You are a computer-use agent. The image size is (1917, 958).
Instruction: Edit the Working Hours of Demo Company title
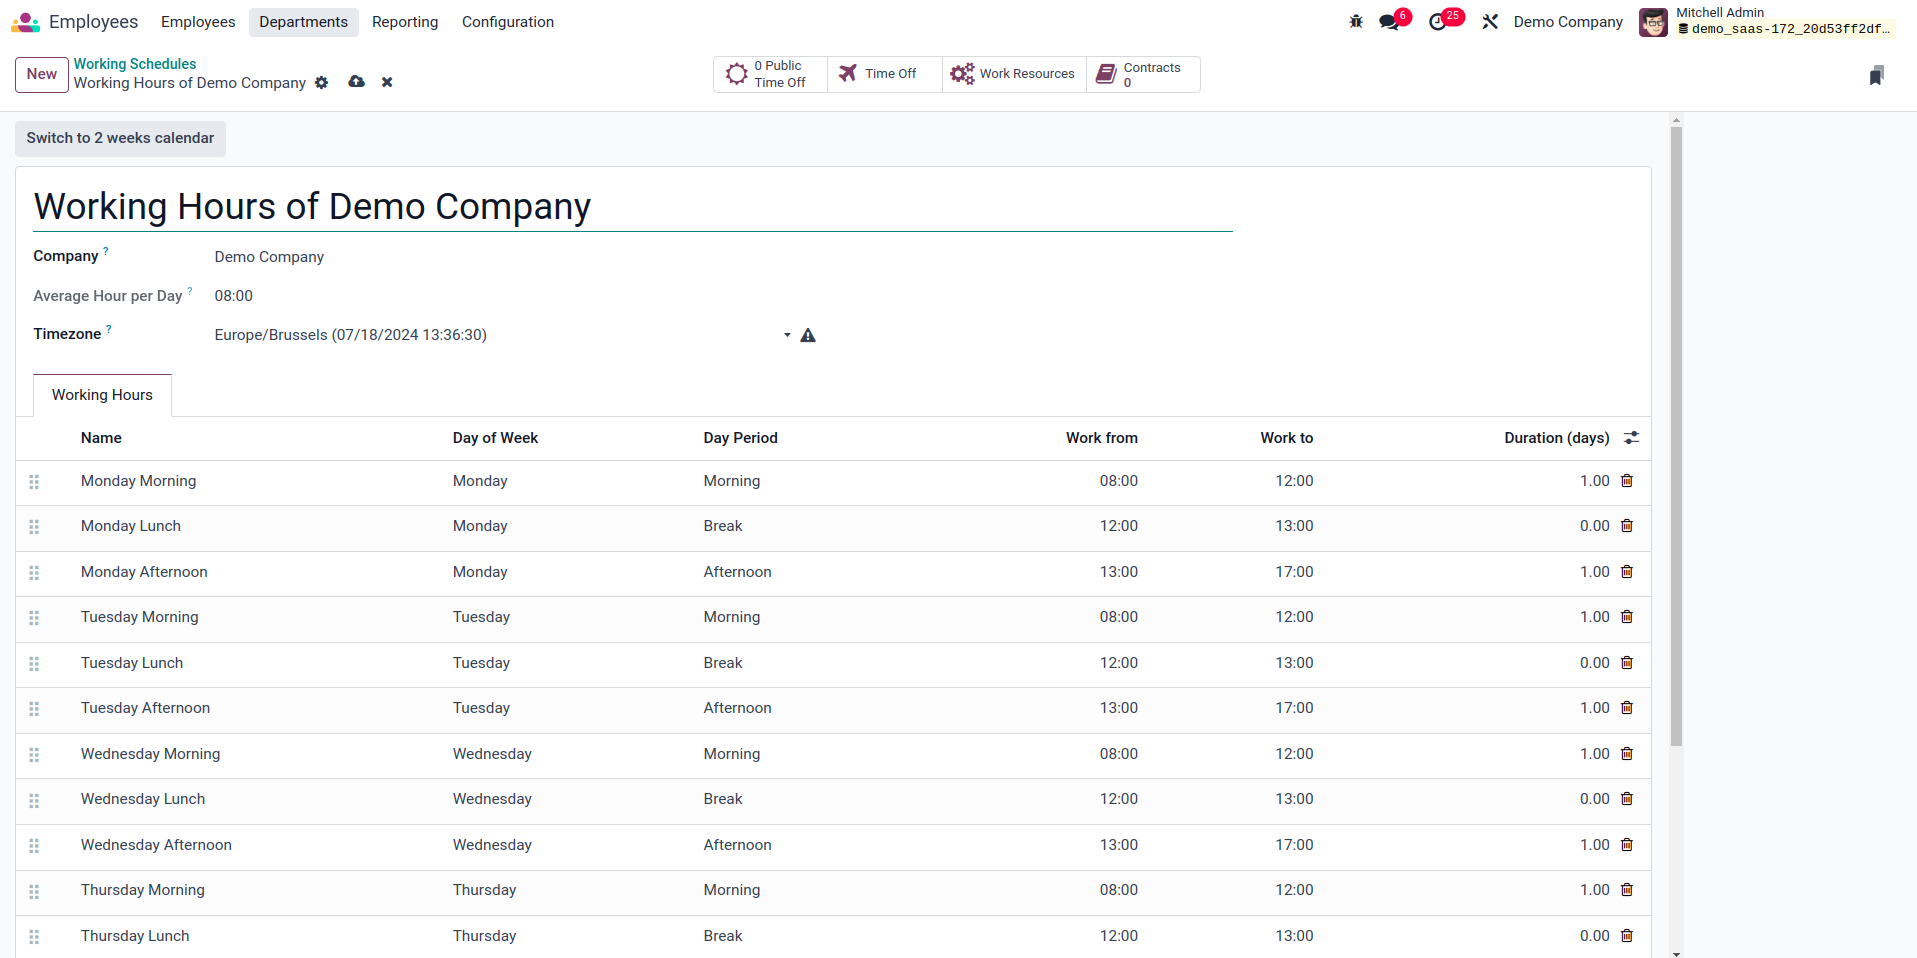pos(633,207)
